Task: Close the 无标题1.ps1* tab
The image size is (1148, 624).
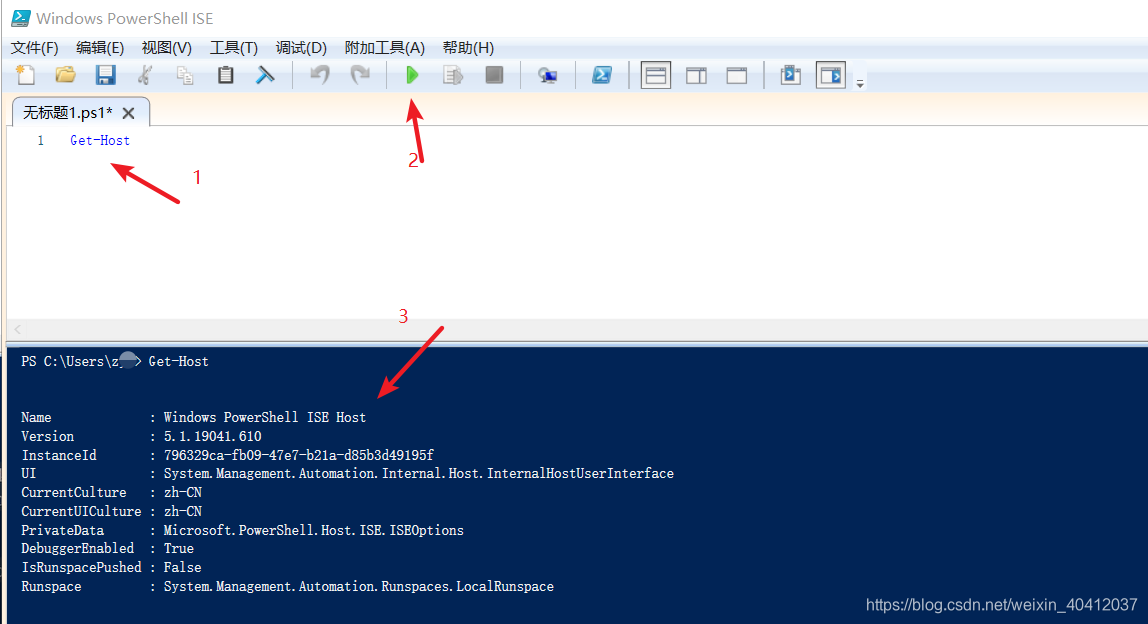Action: coord(129,113)
